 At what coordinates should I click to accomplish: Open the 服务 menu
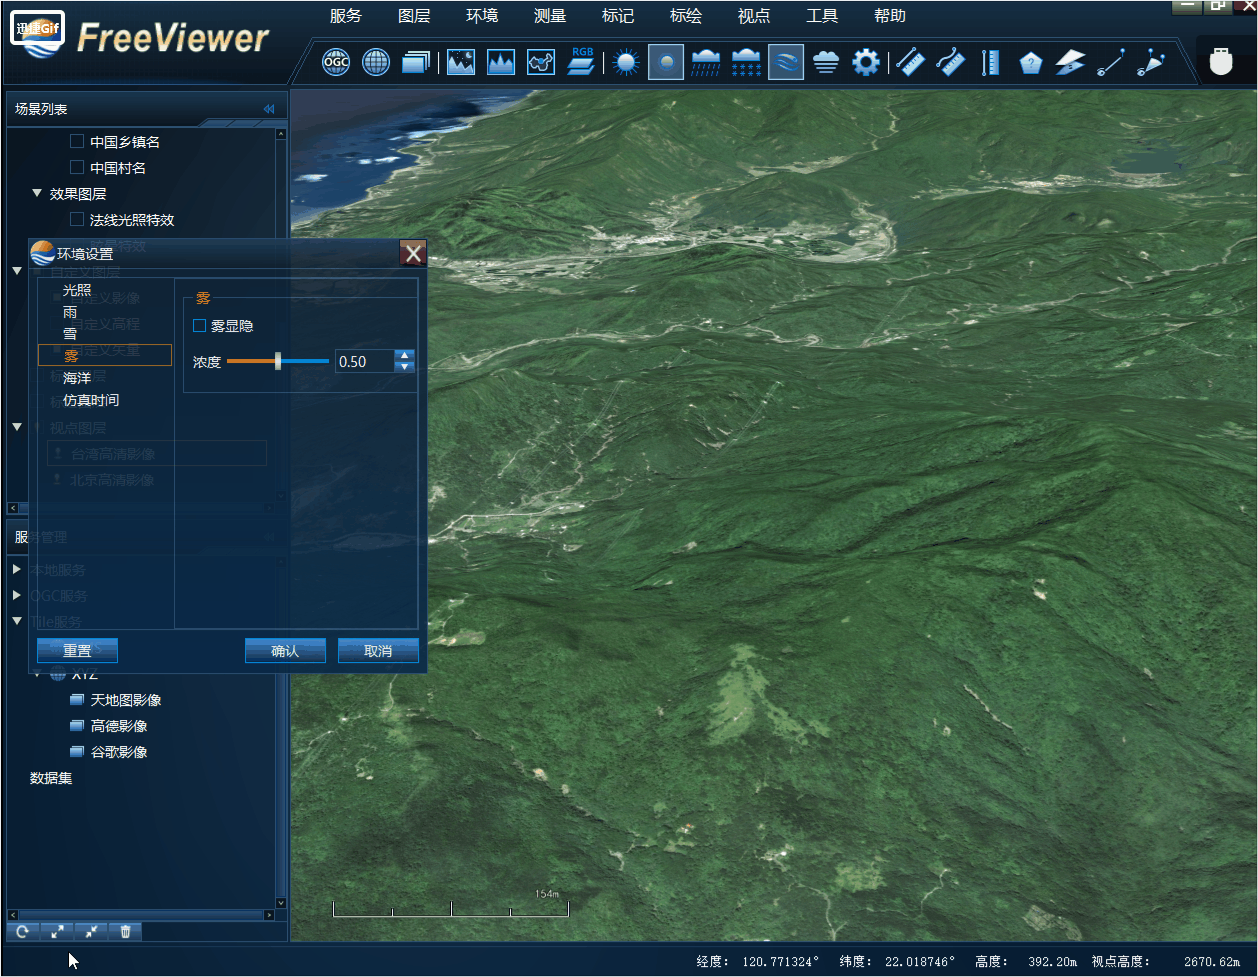[346, 16]
